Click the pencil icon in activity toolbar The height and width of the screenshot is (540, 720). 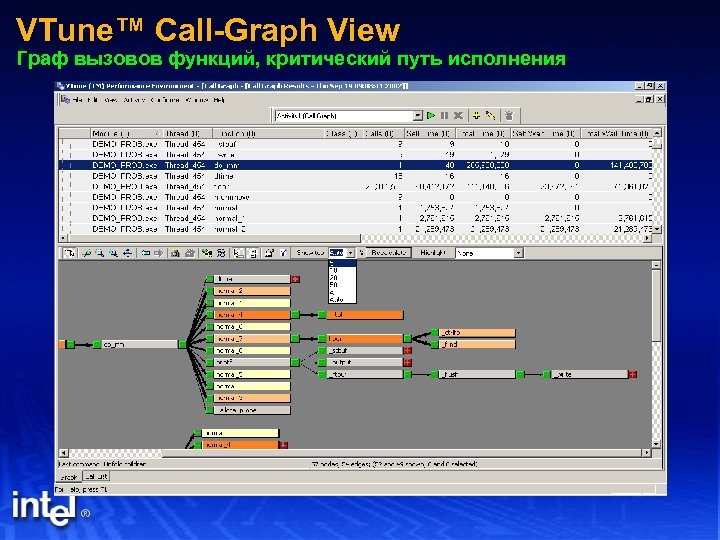click(490, 116)
